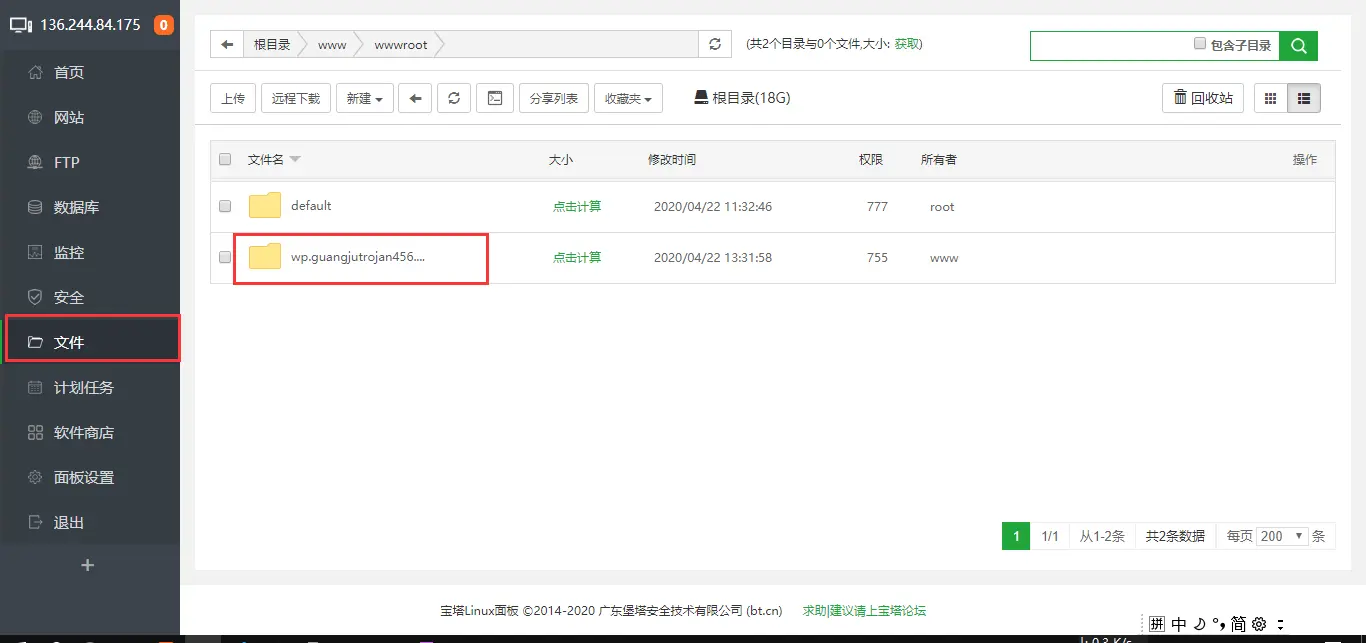Screen dimensions: 1366x643
Task: Expand the 新建 dropdown
Action: point(364,98)
